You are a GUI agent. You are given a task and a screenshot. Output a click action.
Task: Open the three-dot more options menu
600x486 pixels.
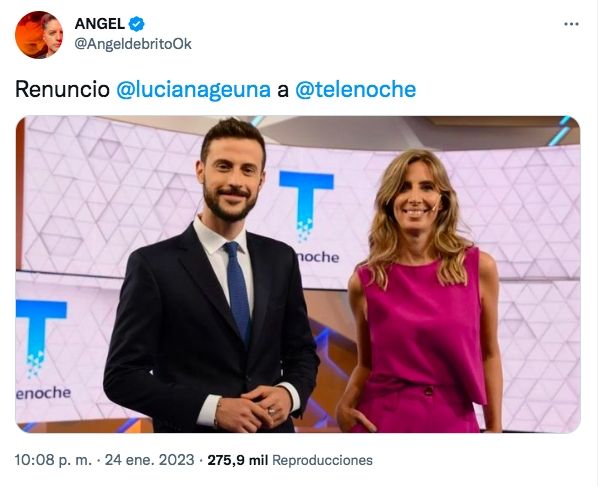(571, 24)
